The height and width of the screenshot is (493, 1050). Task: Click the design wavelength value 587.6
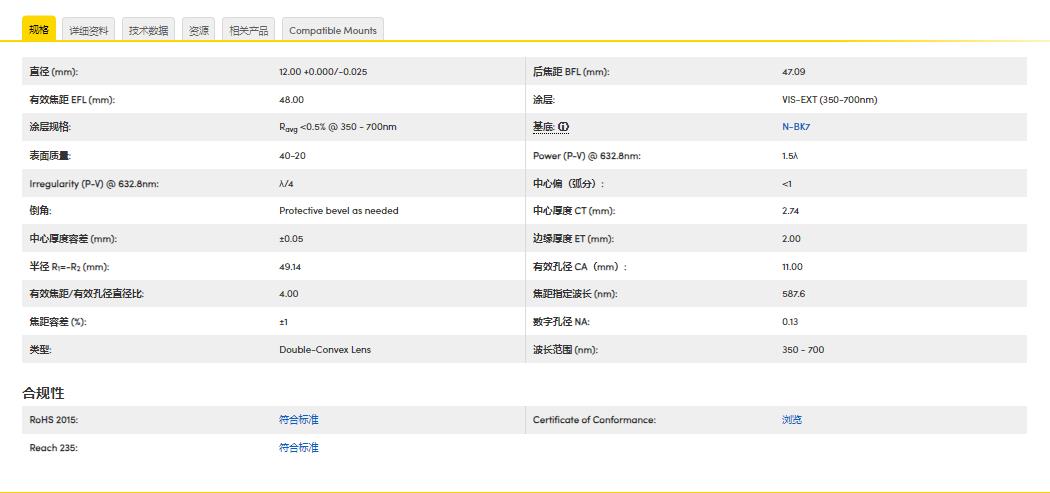(794, 294)
